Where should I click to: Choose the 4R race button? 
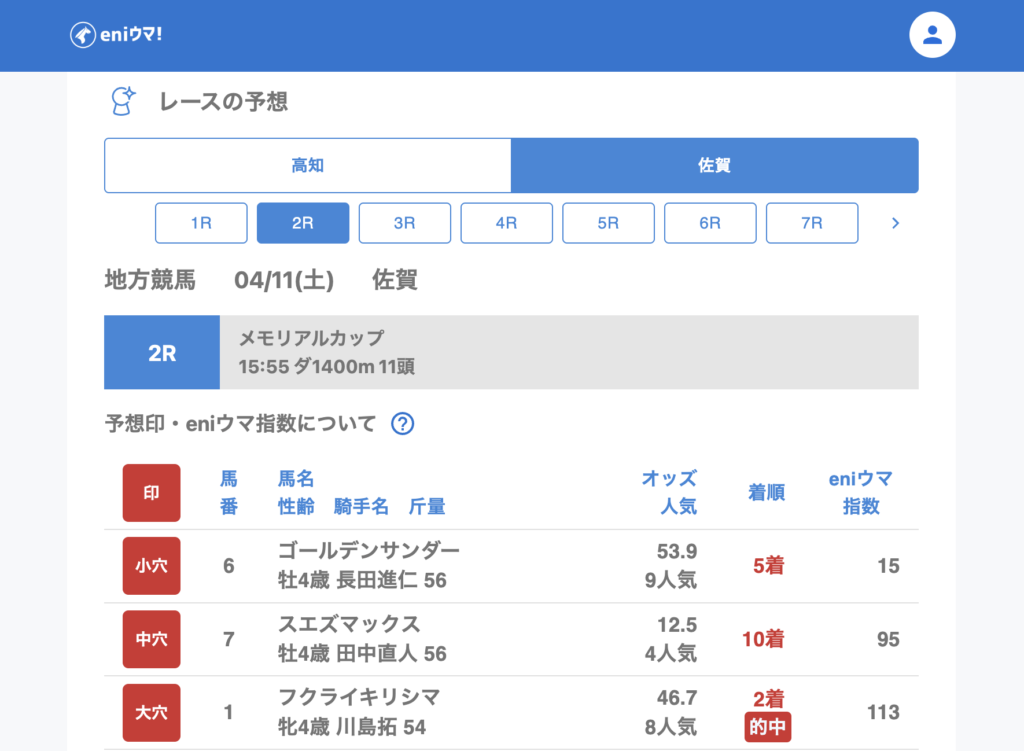click(x=506, y=223)
